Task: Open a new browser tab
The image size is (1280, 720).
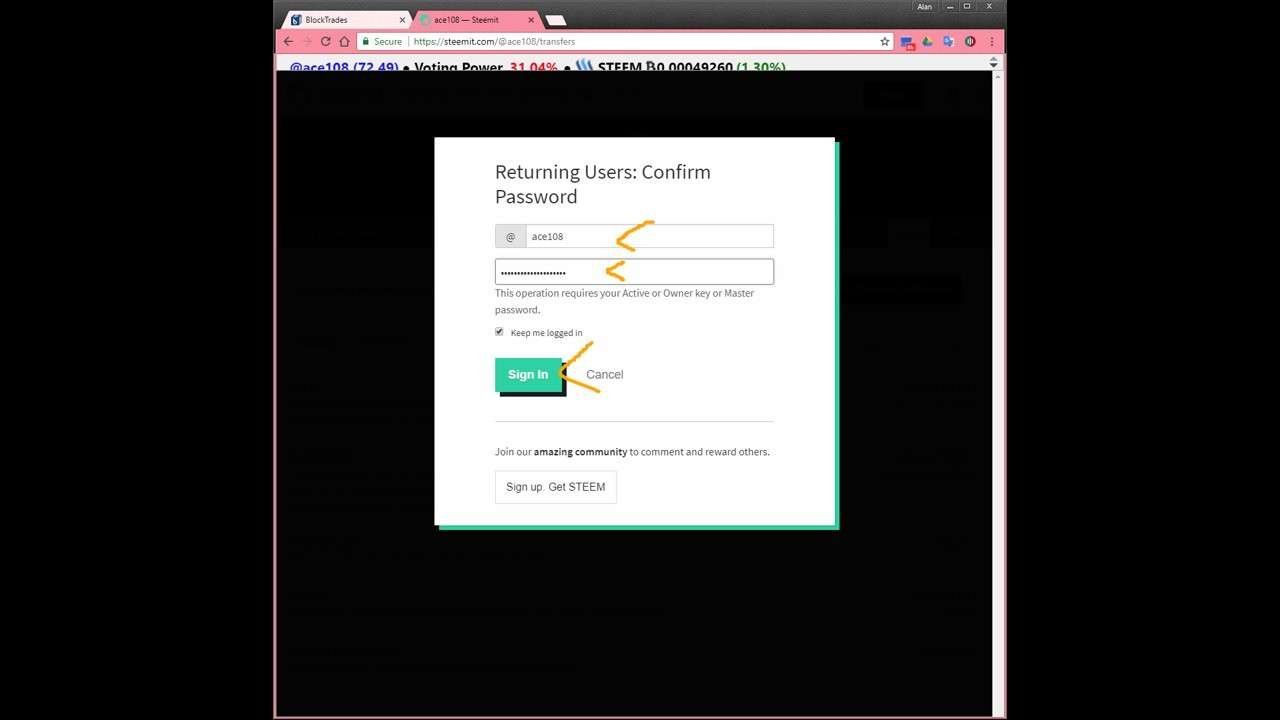Action: pyautogui.click(x=556, y=20)
